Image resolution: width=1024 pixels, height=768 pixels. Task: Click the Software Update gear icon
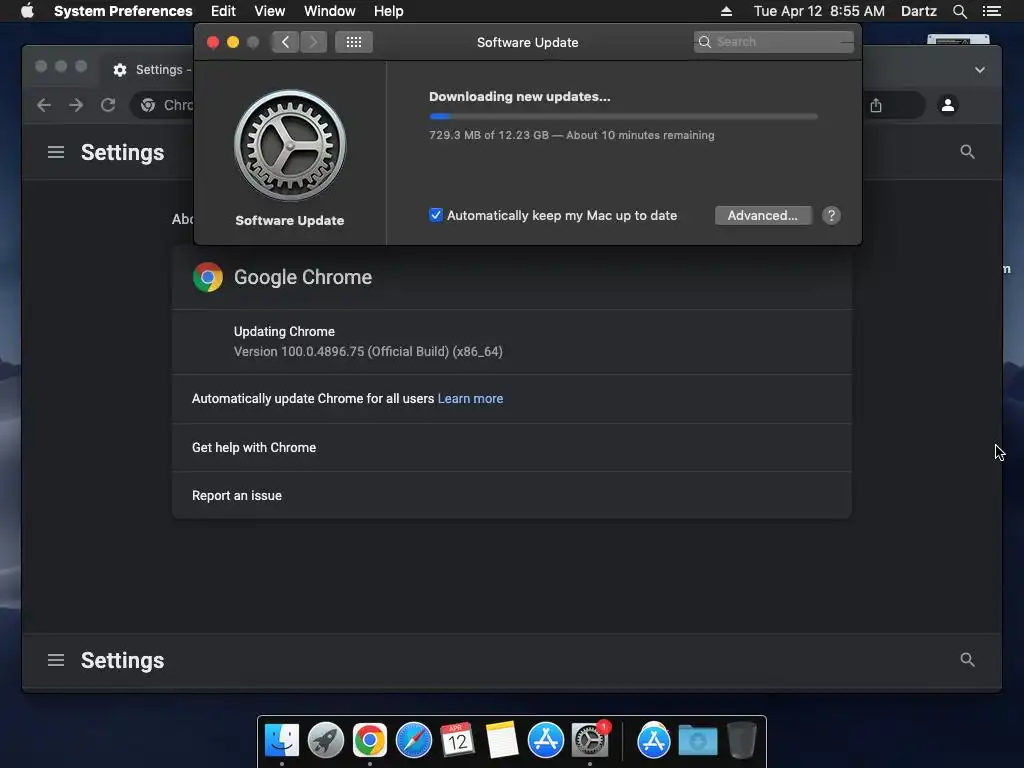coord(290,145)
